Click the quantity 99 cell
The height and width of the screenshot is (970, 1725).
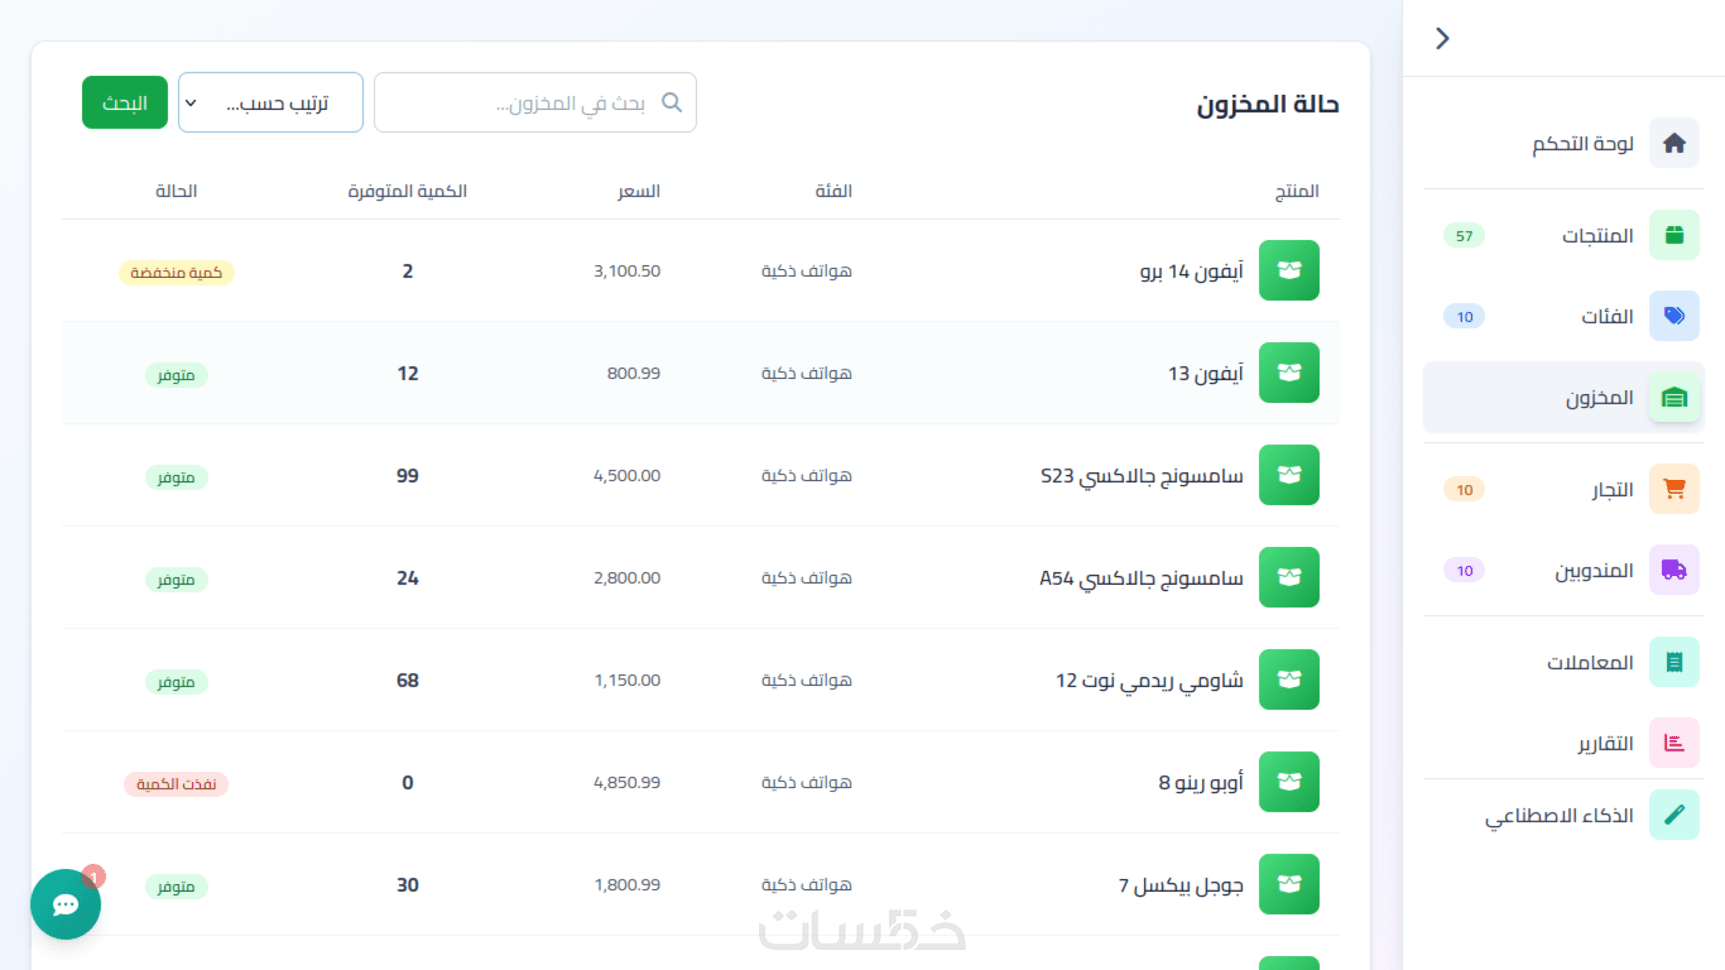coord(407,476)
